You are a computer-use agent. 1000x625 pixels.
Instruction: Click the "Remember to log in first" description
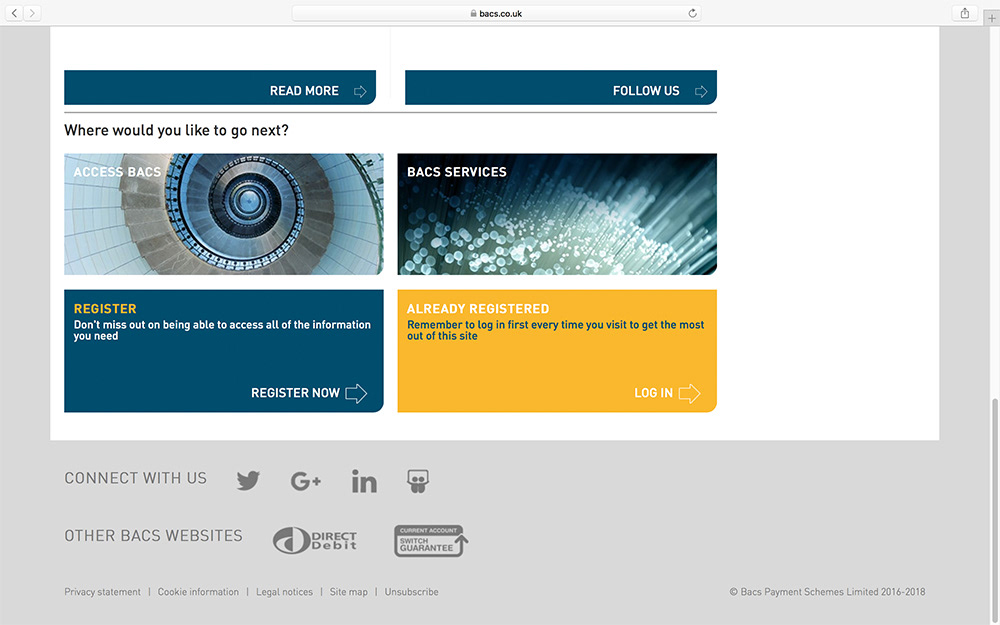pos(555,330)
